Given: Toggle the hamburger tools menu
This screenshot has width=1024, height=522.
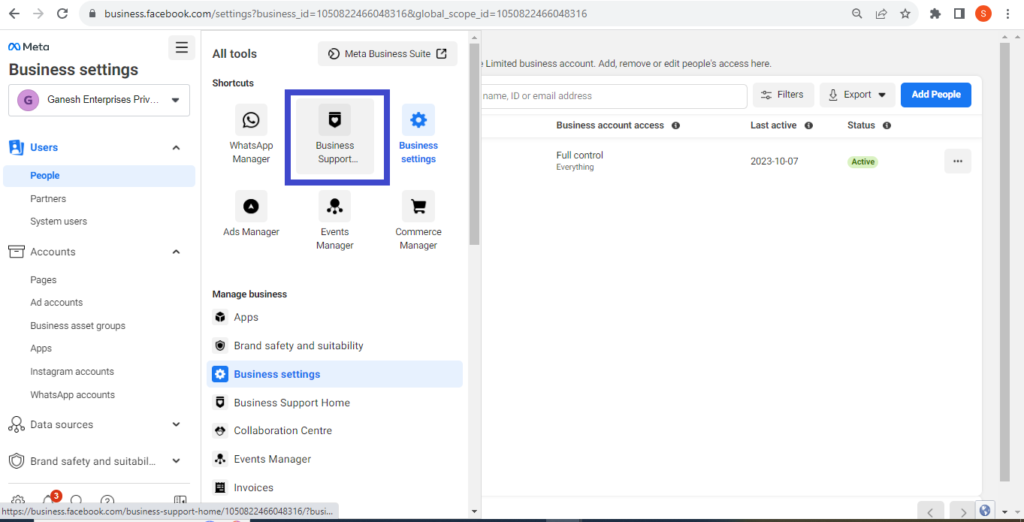Looking at the screenshot, I should click(x=182, y=47).
